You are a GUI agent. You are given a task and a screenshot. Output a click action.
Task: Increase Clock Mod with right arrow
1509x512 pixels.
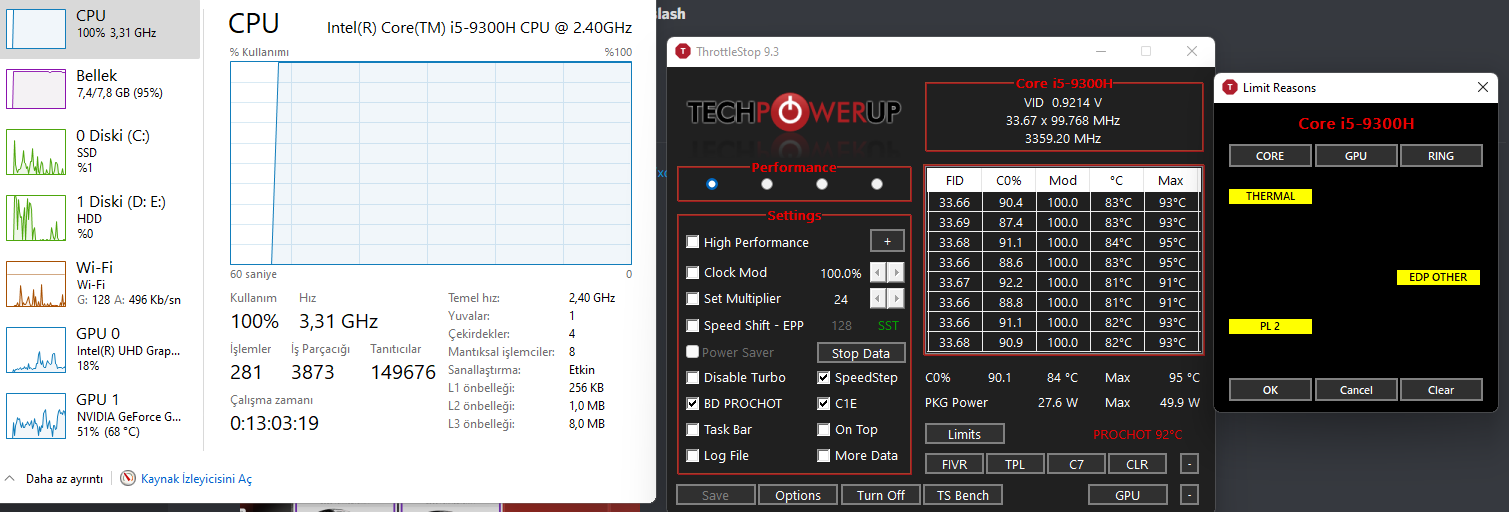[x=896, y=272]
